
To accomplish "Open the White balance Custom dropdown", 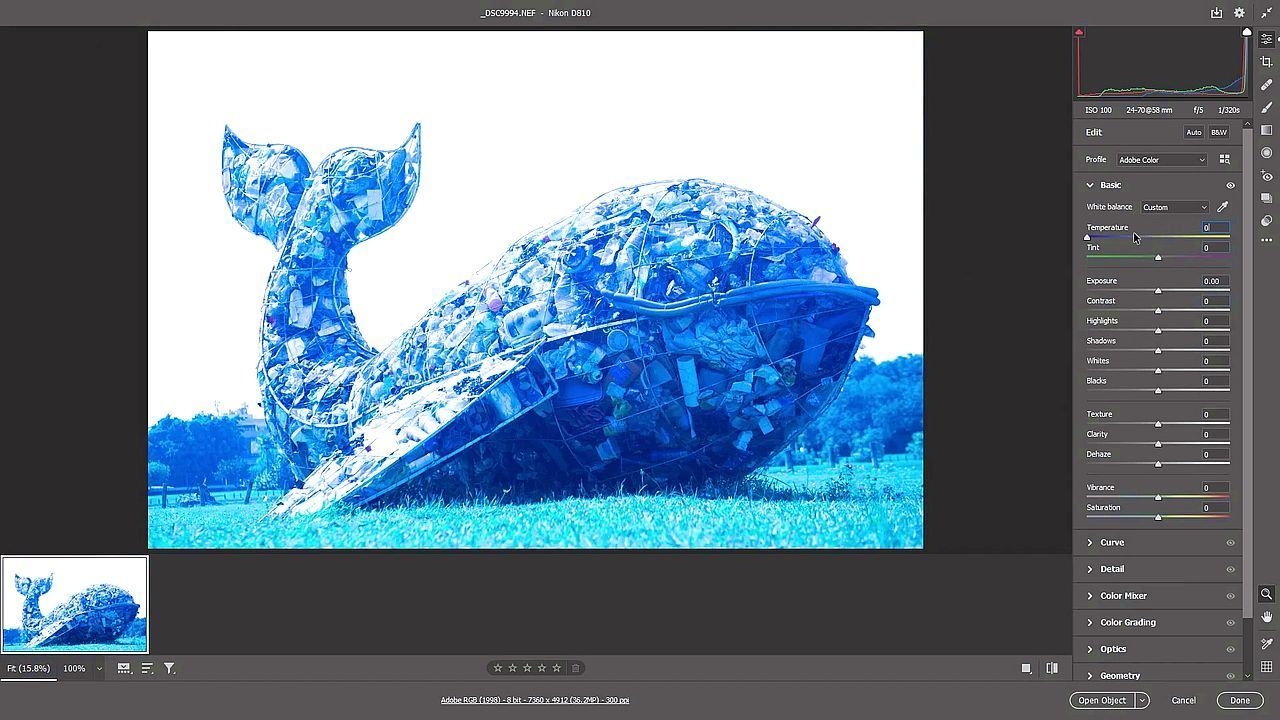I will pos(1175,207).
